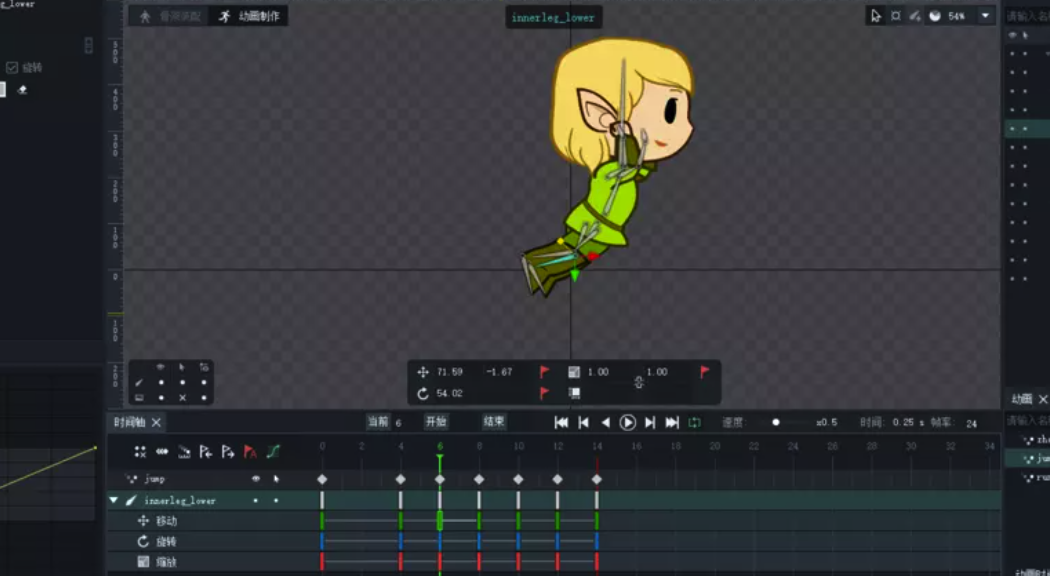
Task: Click the jump row keyframe diamond at frame 0
Action: click(x=322, y=479)
